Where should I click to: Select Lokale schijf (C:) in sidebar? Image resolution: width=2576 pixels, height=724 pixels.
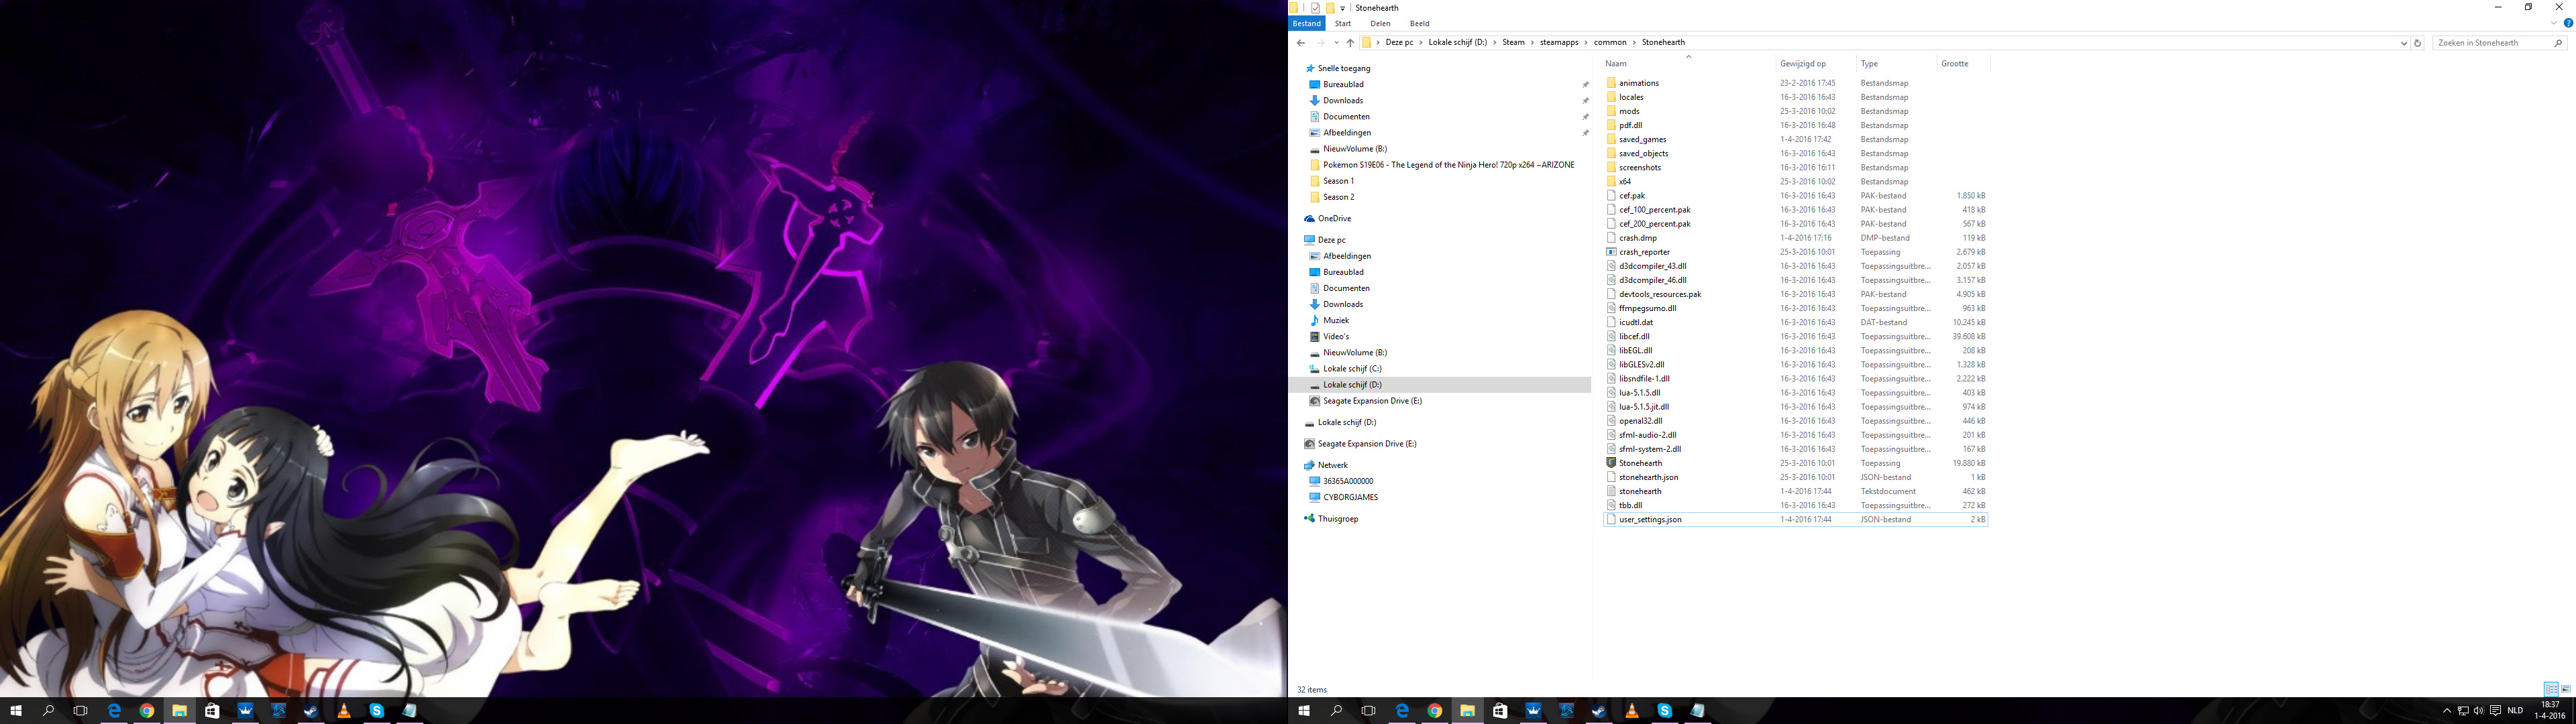[x=1352, y=369]
